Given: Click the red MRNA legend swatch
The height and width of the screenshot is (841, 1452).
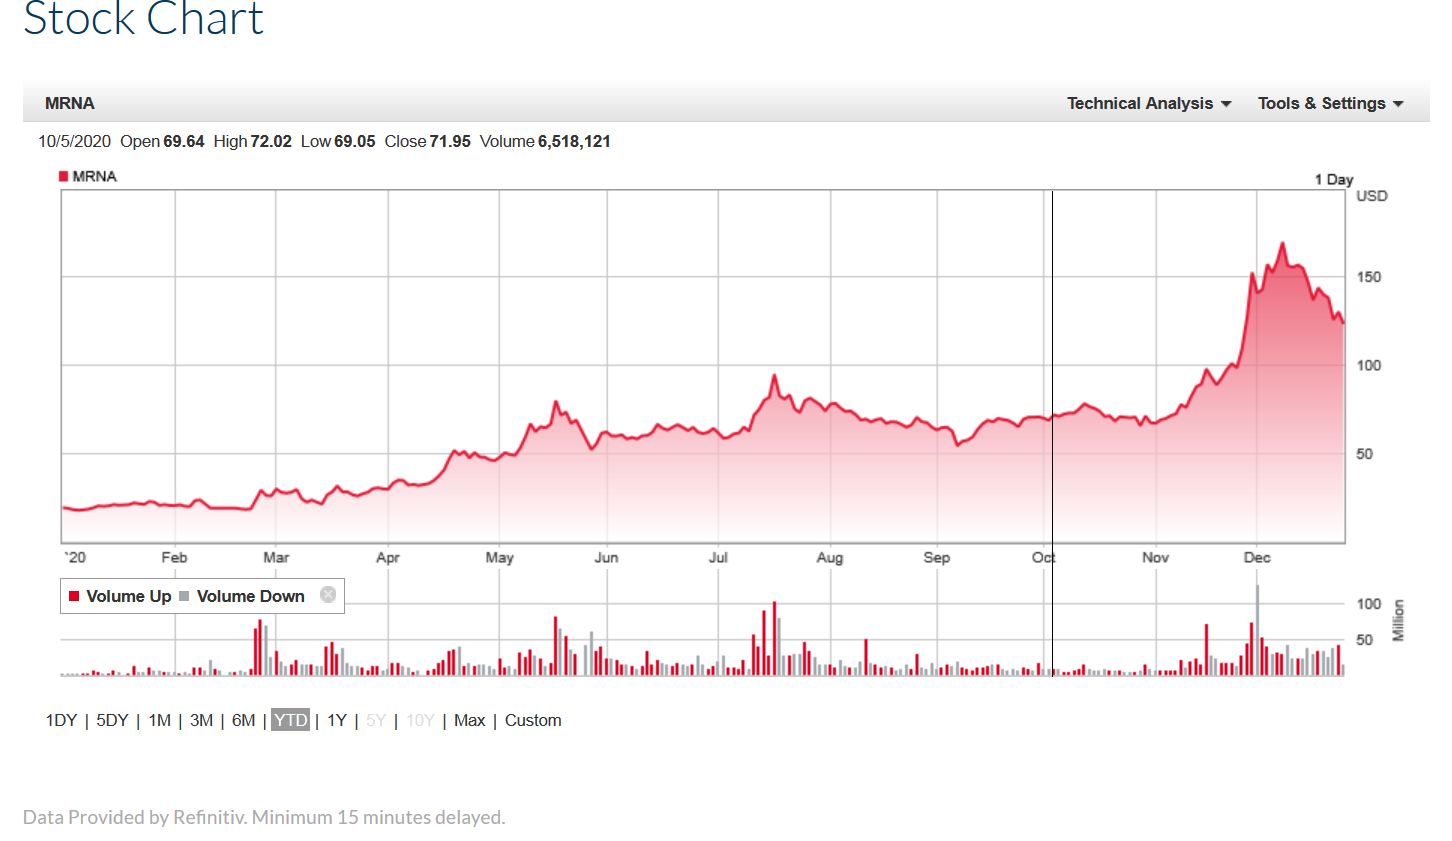Looking at the screenshot, I should [x=64, y=176].
